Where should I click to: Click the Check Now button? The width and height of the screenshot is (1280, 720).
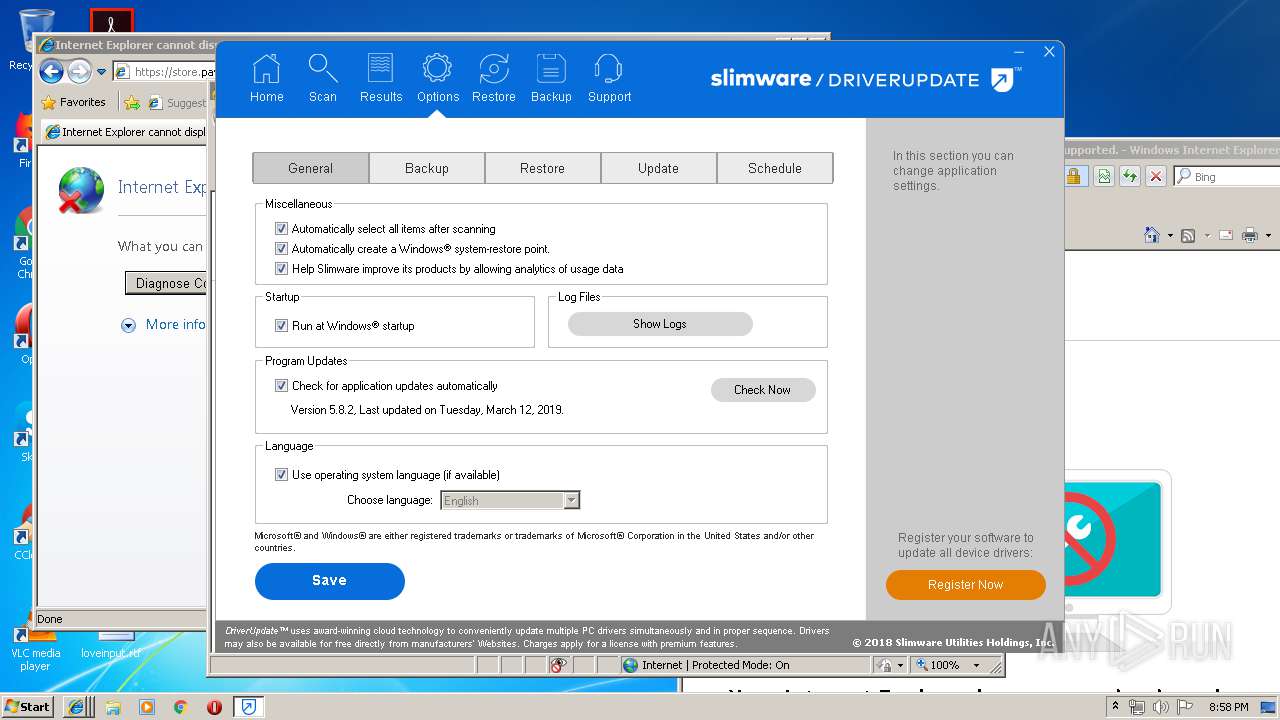763,390
